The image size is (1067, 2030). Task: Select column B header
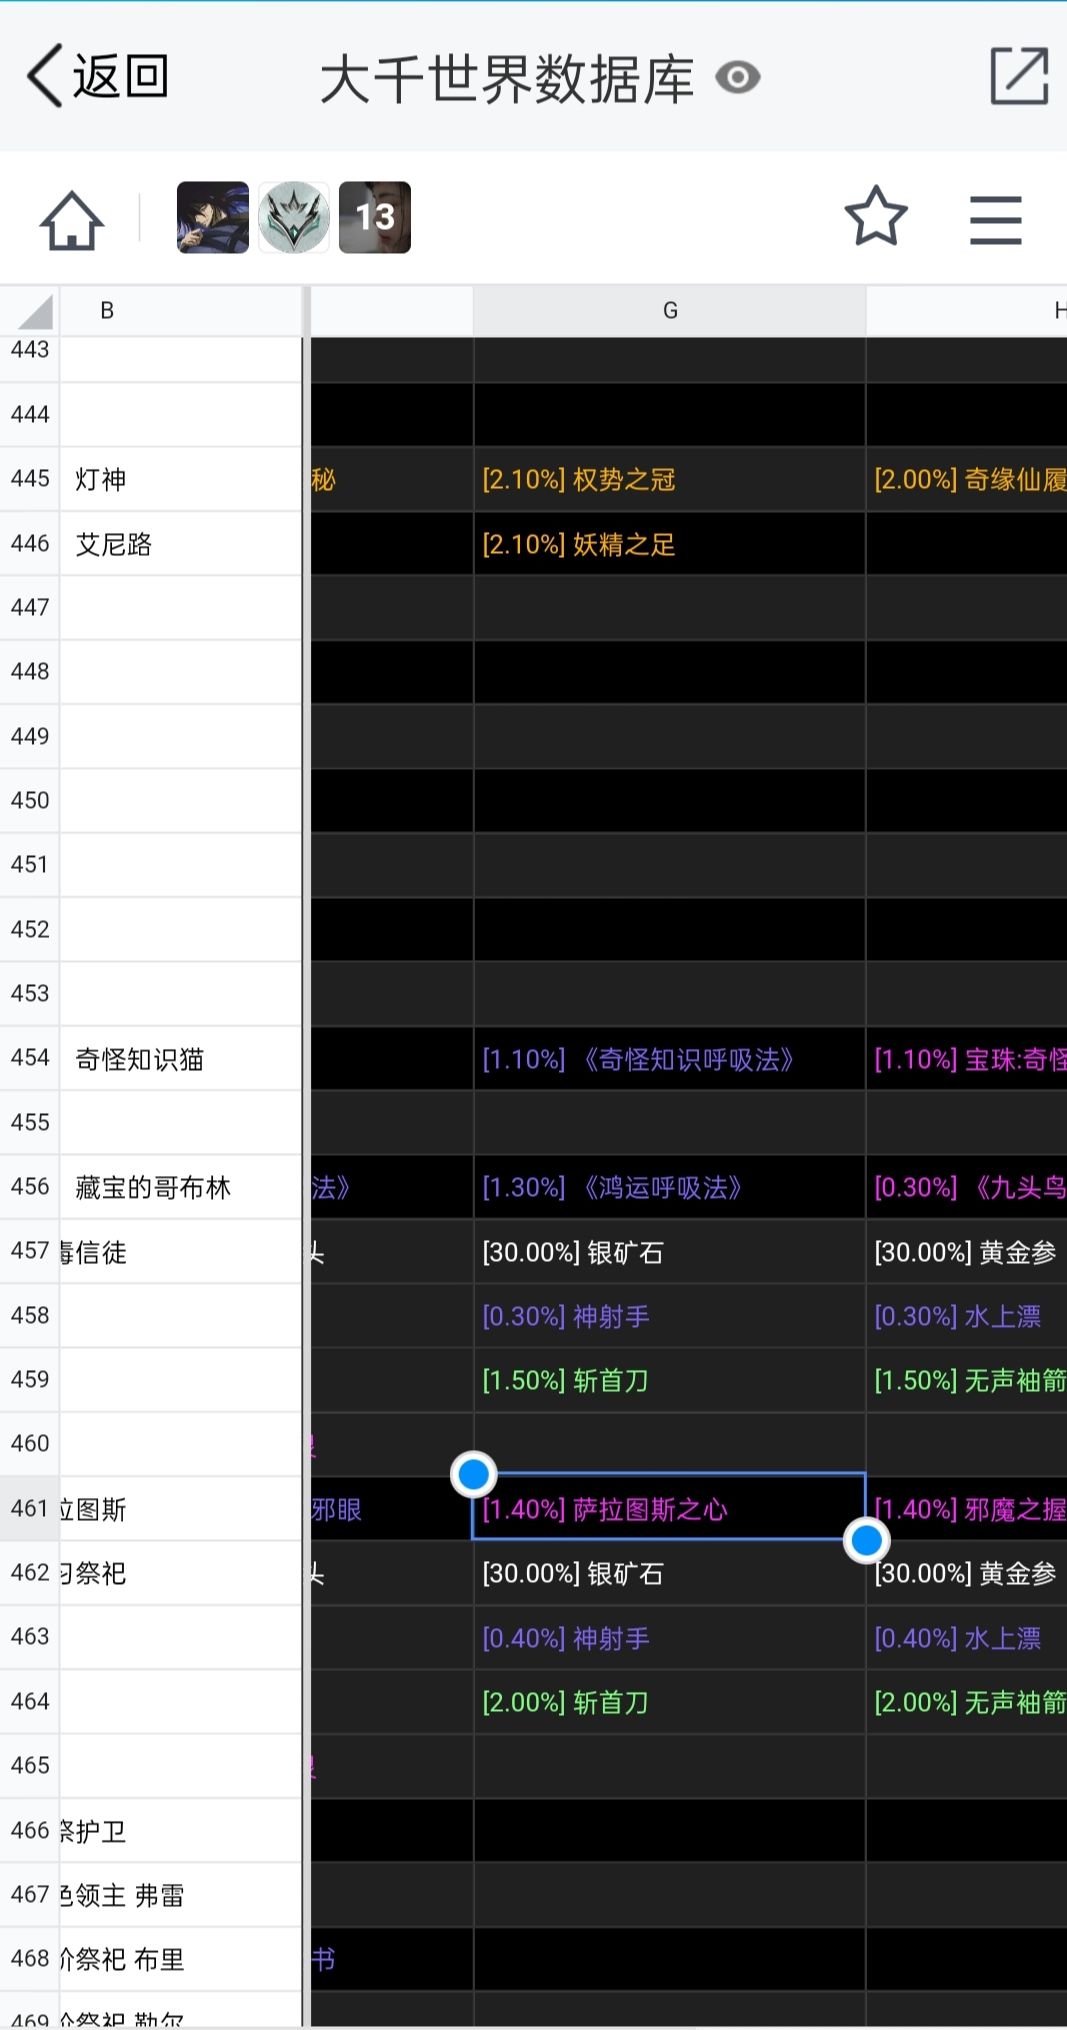click(x=181, y=311)
